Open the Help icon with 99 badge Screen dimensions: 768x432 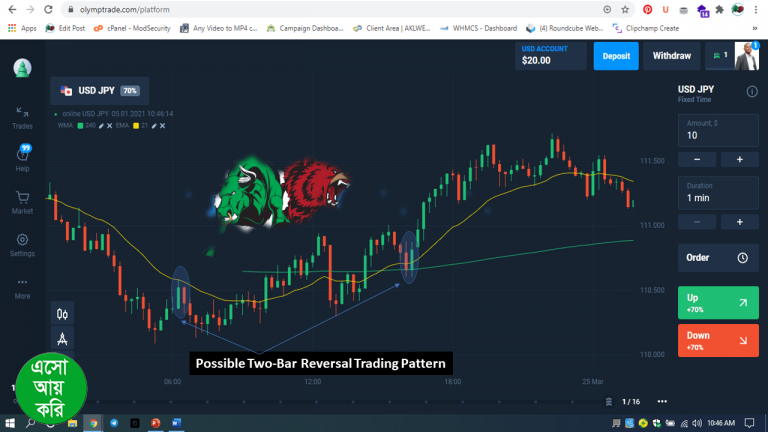click(x=22, y=156)
